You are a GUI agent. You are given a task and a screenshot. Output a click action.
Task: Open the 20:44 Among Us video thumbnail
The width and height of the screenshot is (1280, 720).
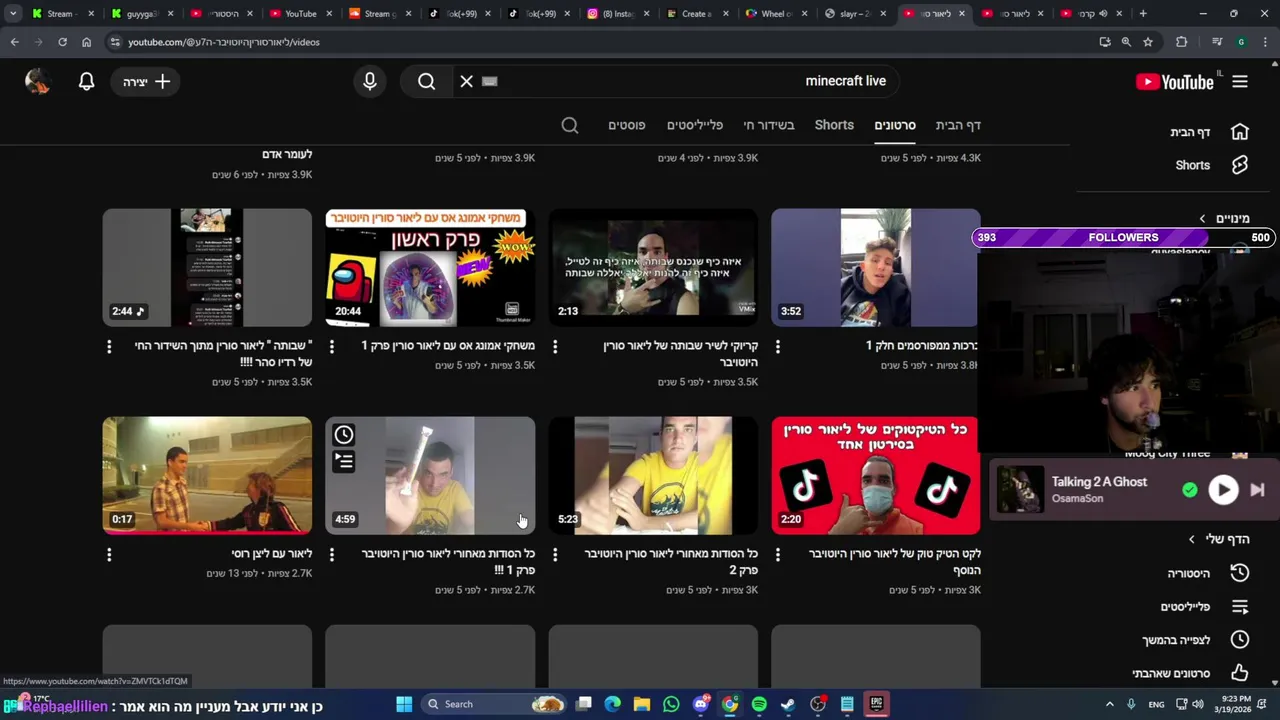(430, 268)
